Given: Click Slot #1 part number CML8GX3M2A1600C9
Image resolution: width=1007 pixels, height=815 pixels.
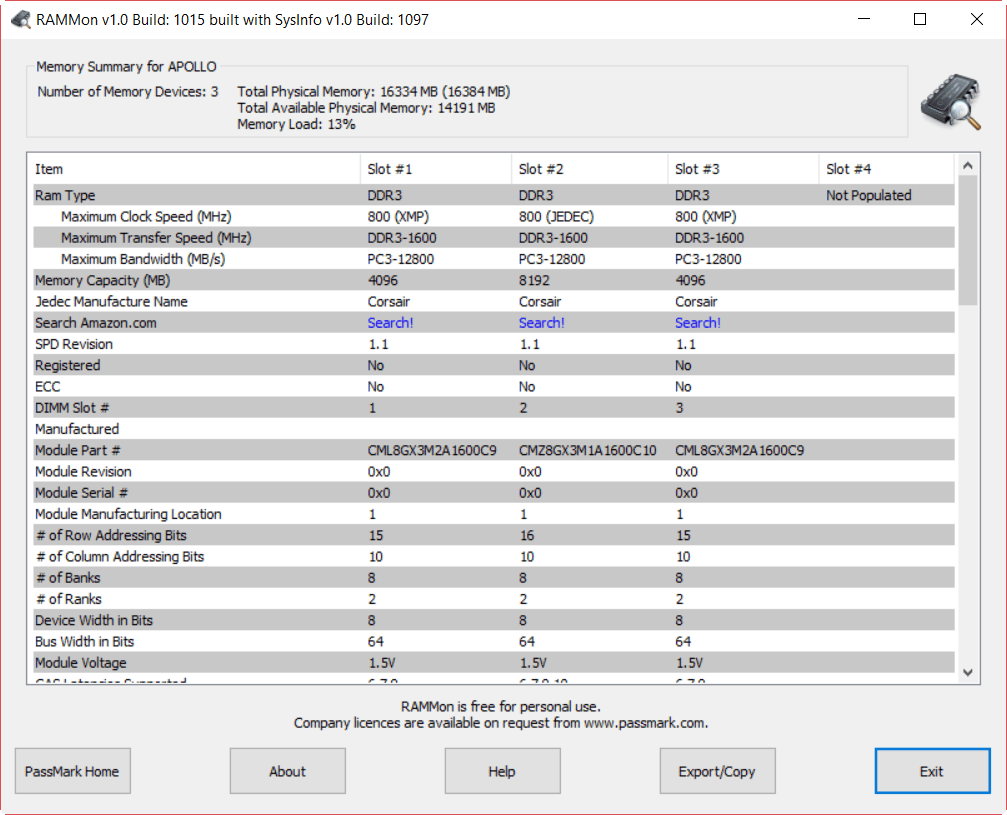Looking at the screenshot, I should pos(432,450).
